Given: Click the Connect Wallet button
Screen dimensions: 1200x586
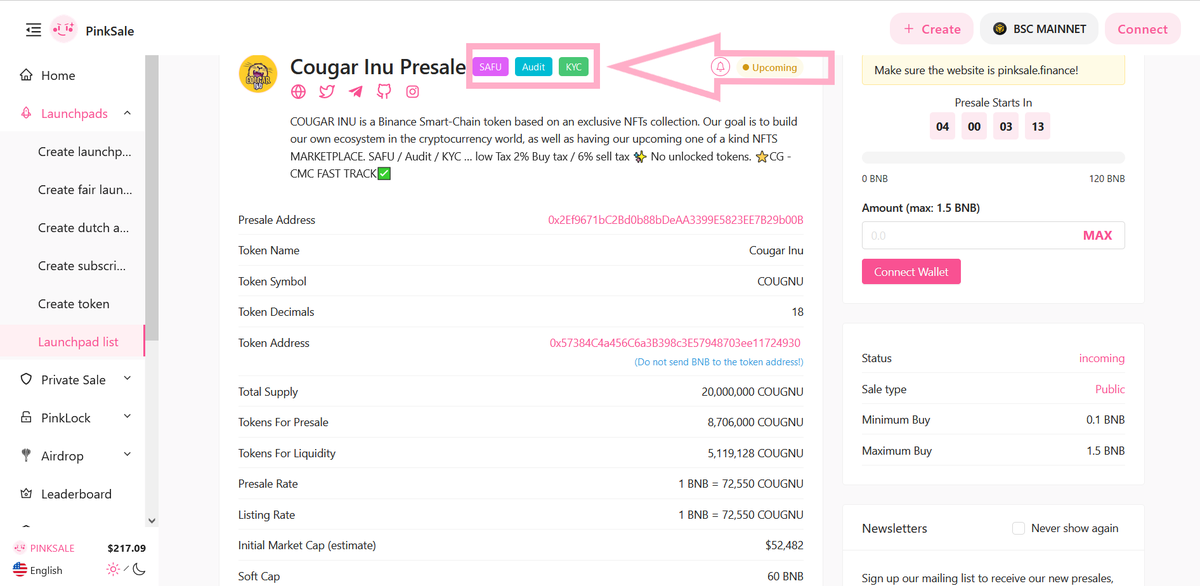Looking at the screenshot, I should 911,272.
